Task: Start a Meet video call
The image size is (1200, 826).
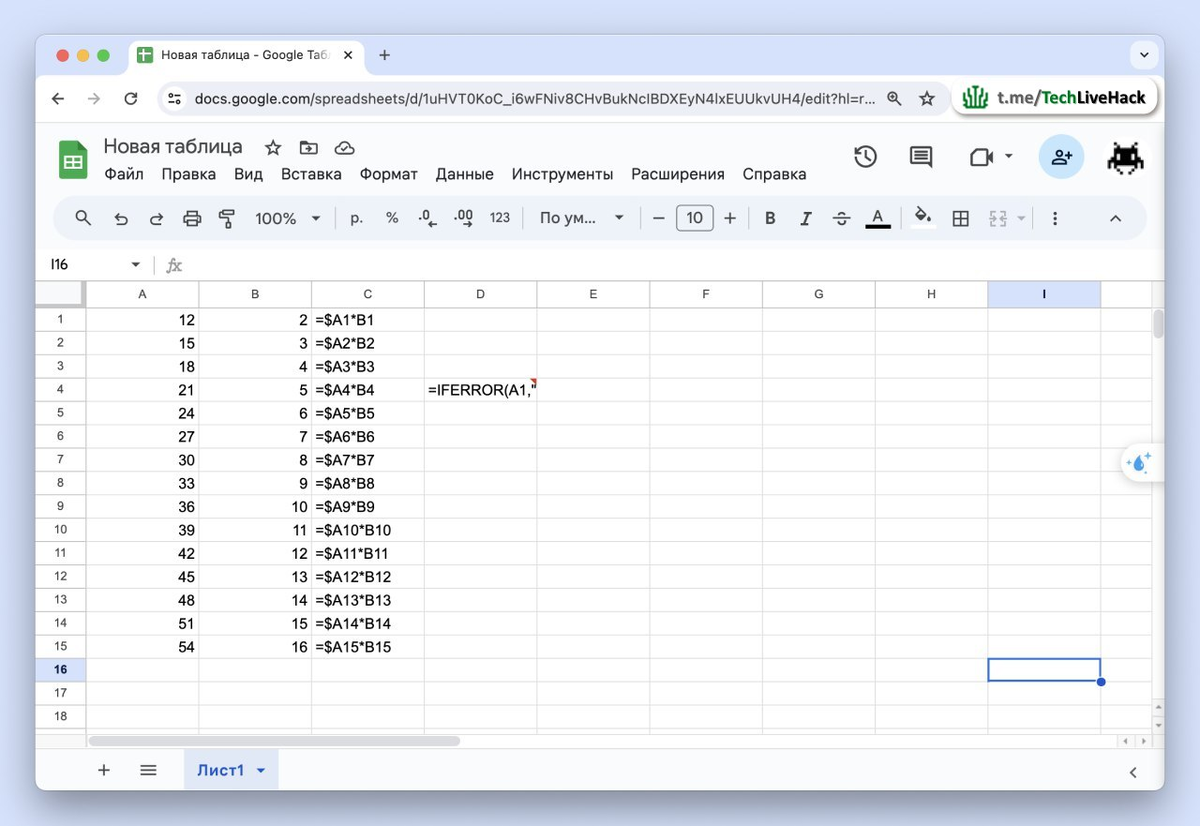Action: tap(980, 157)
